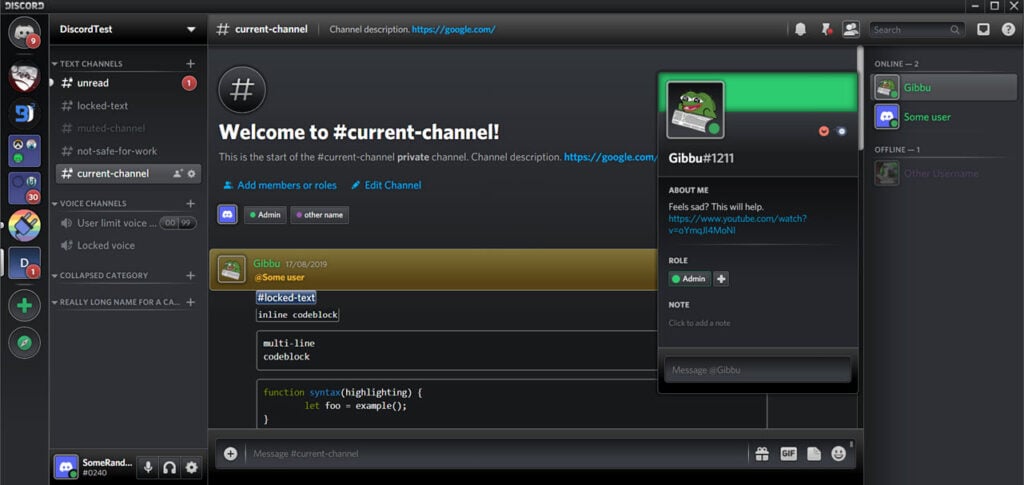Open gift Nitro icon in message bar
Image resolution: width=1024 pixels, height=485 pixels.
pyautogui.click(x=762, y=454)
